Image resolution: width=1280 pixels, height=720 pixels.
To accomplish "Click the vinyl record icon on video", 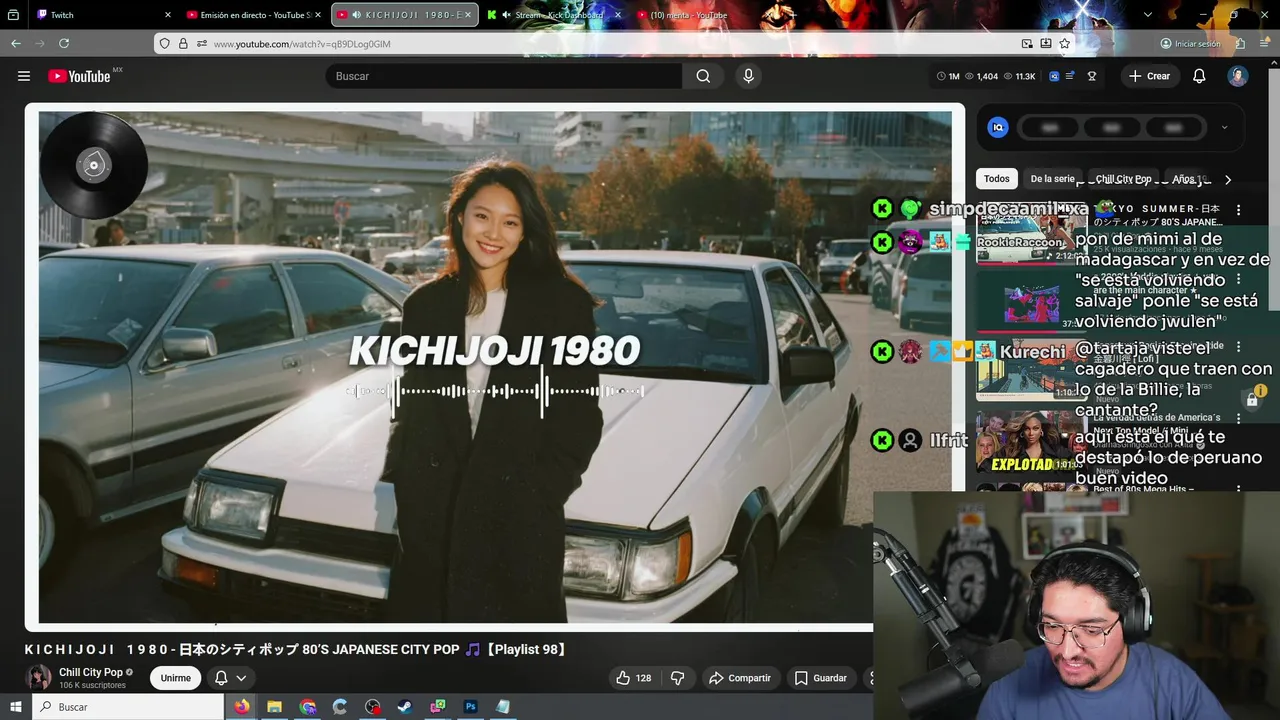I will click(93, 165).
